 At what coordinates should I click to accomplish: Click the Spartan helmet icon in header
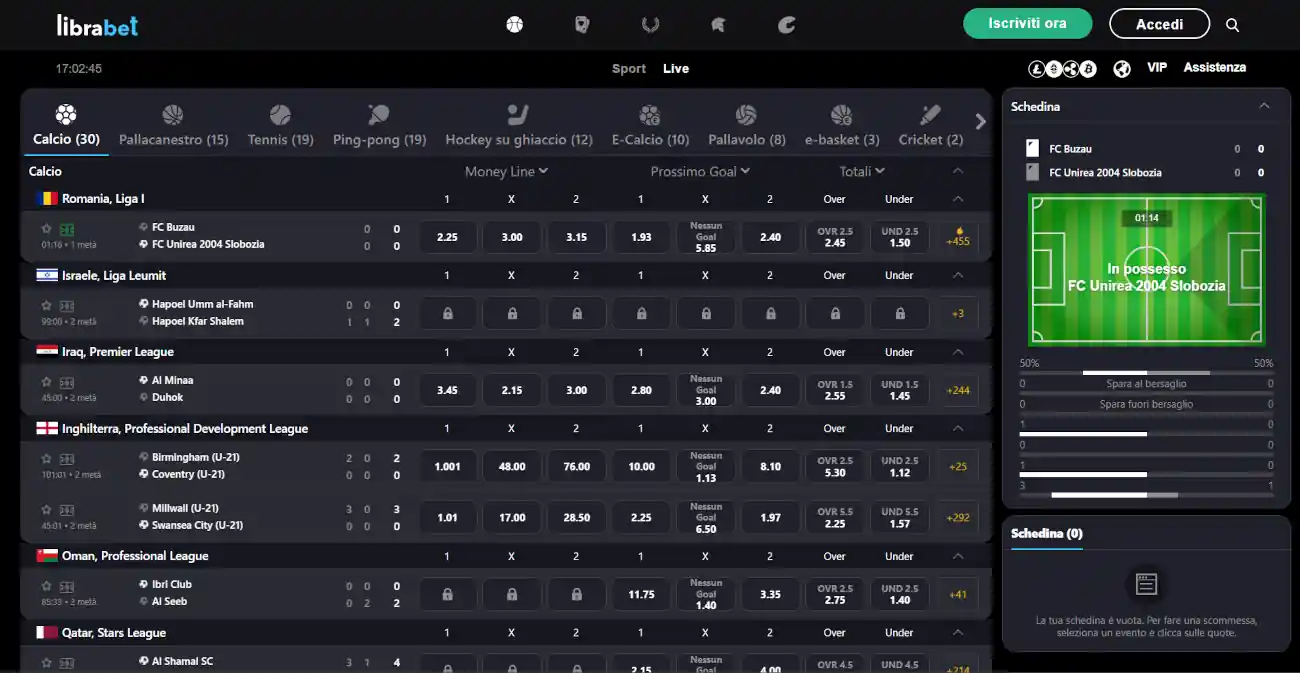pos(718,24)
